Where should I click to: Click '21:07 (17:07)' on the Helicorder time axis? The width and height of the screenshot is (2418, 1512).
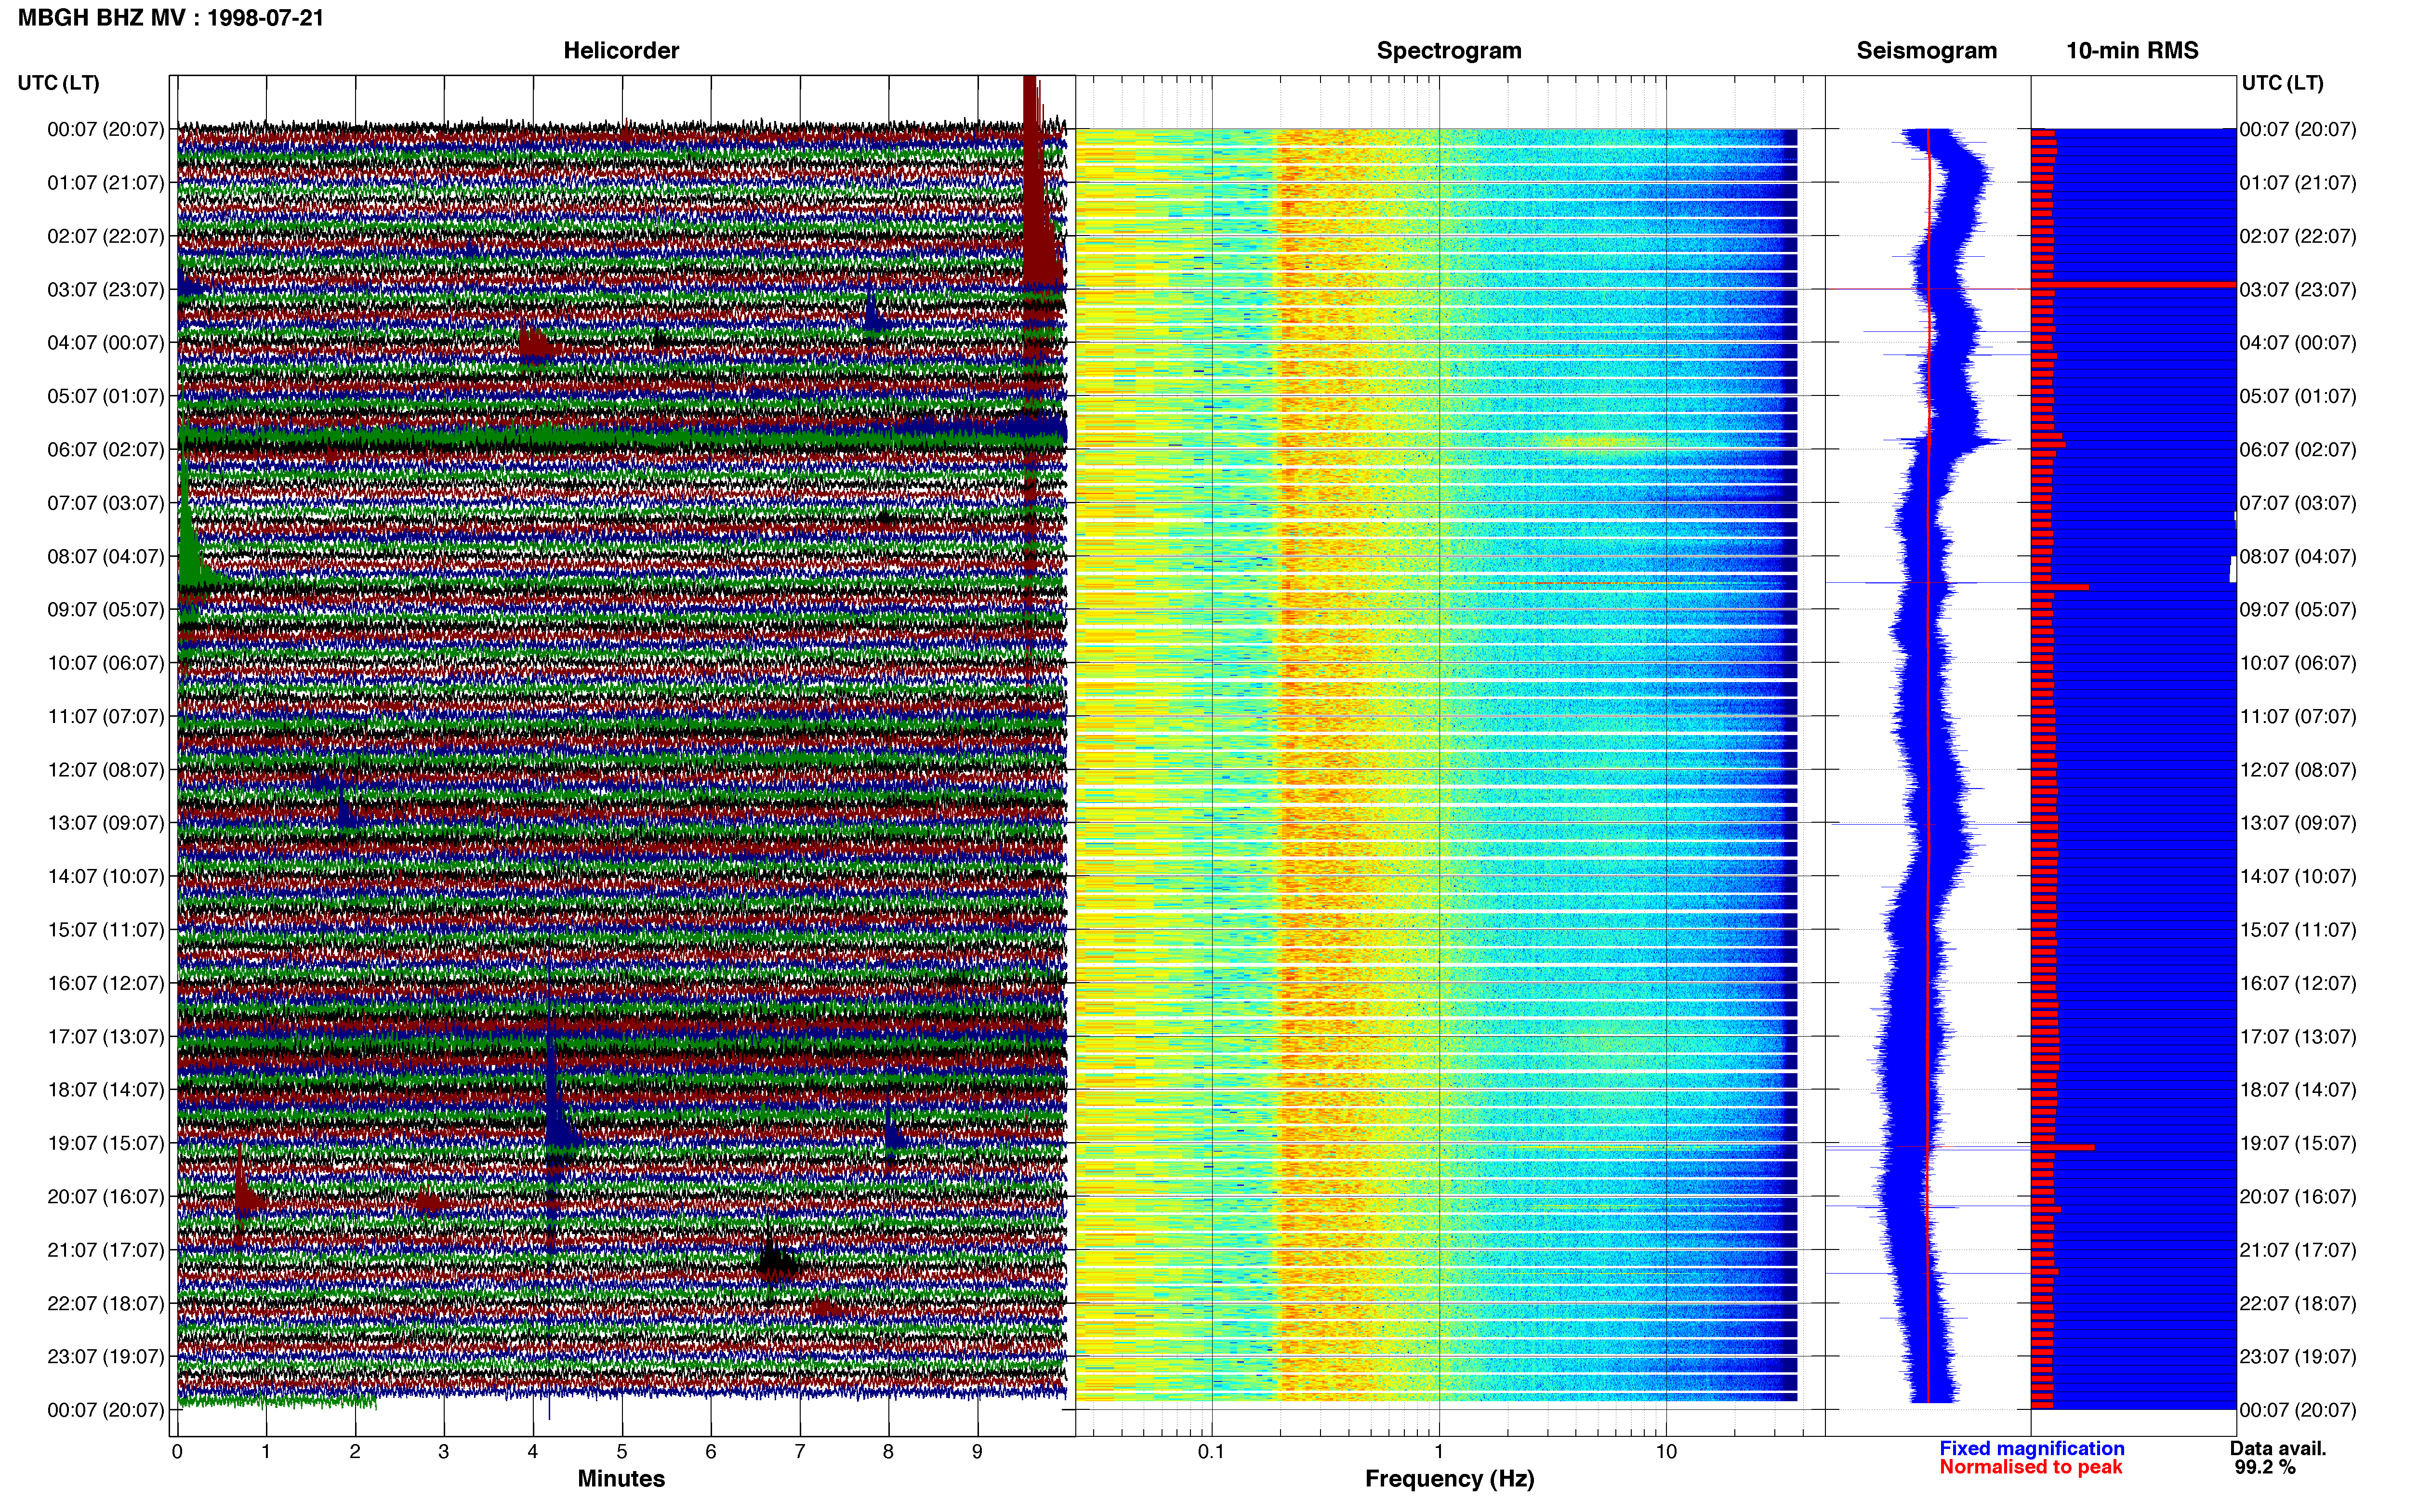click(105, 1250)
